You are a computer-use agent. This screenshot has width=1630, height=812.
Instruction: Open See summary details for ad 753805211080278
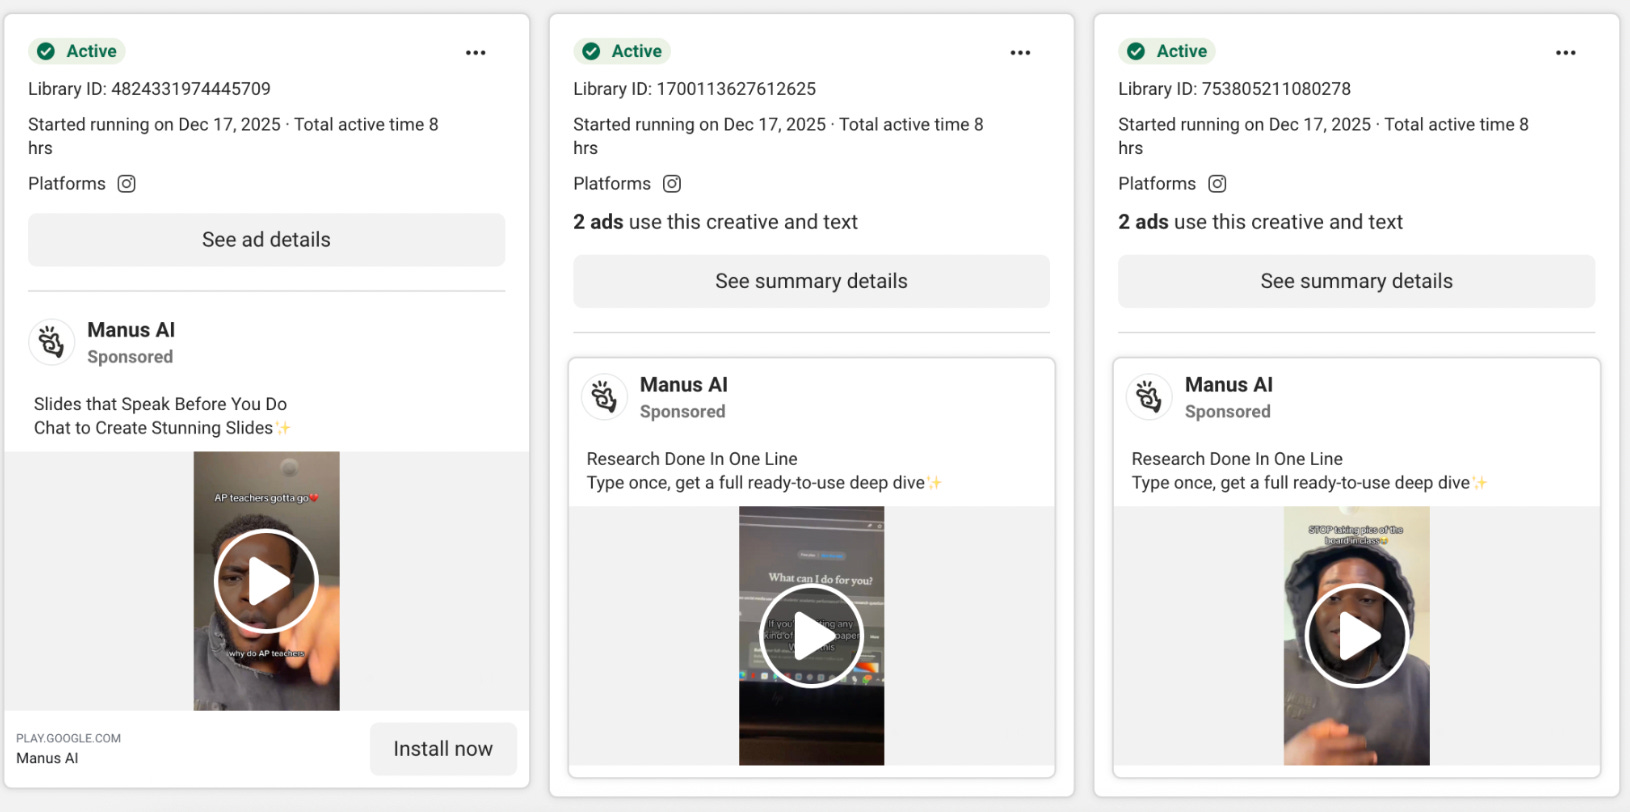1357,281
